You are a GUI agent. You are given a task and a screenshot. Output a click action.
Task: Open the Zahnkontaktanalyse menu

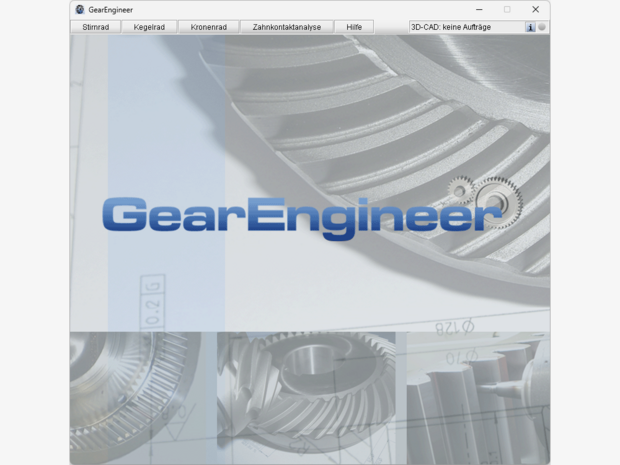tap(287, 27)
